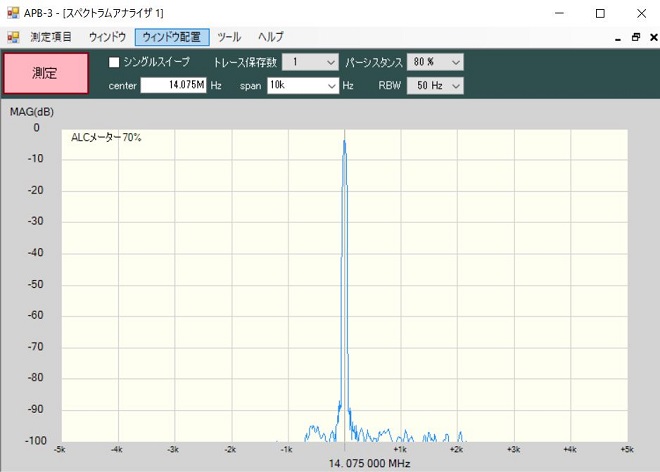
Task: Close the inner spectrum analyzer window
Action: (x=654, y=37)
